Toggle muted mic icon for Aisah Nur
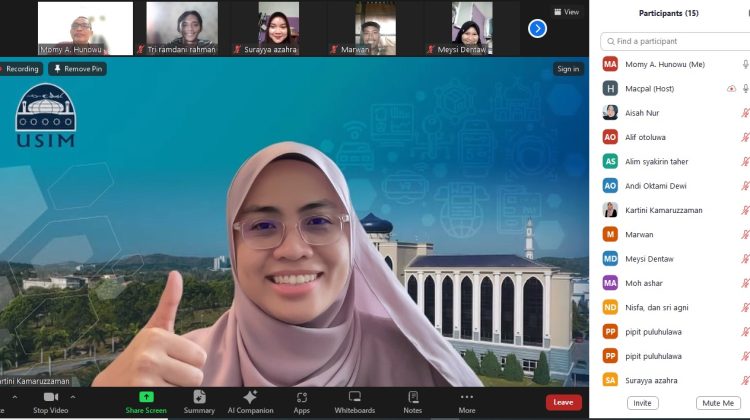The image size is (750, 420). pos(745,113)
